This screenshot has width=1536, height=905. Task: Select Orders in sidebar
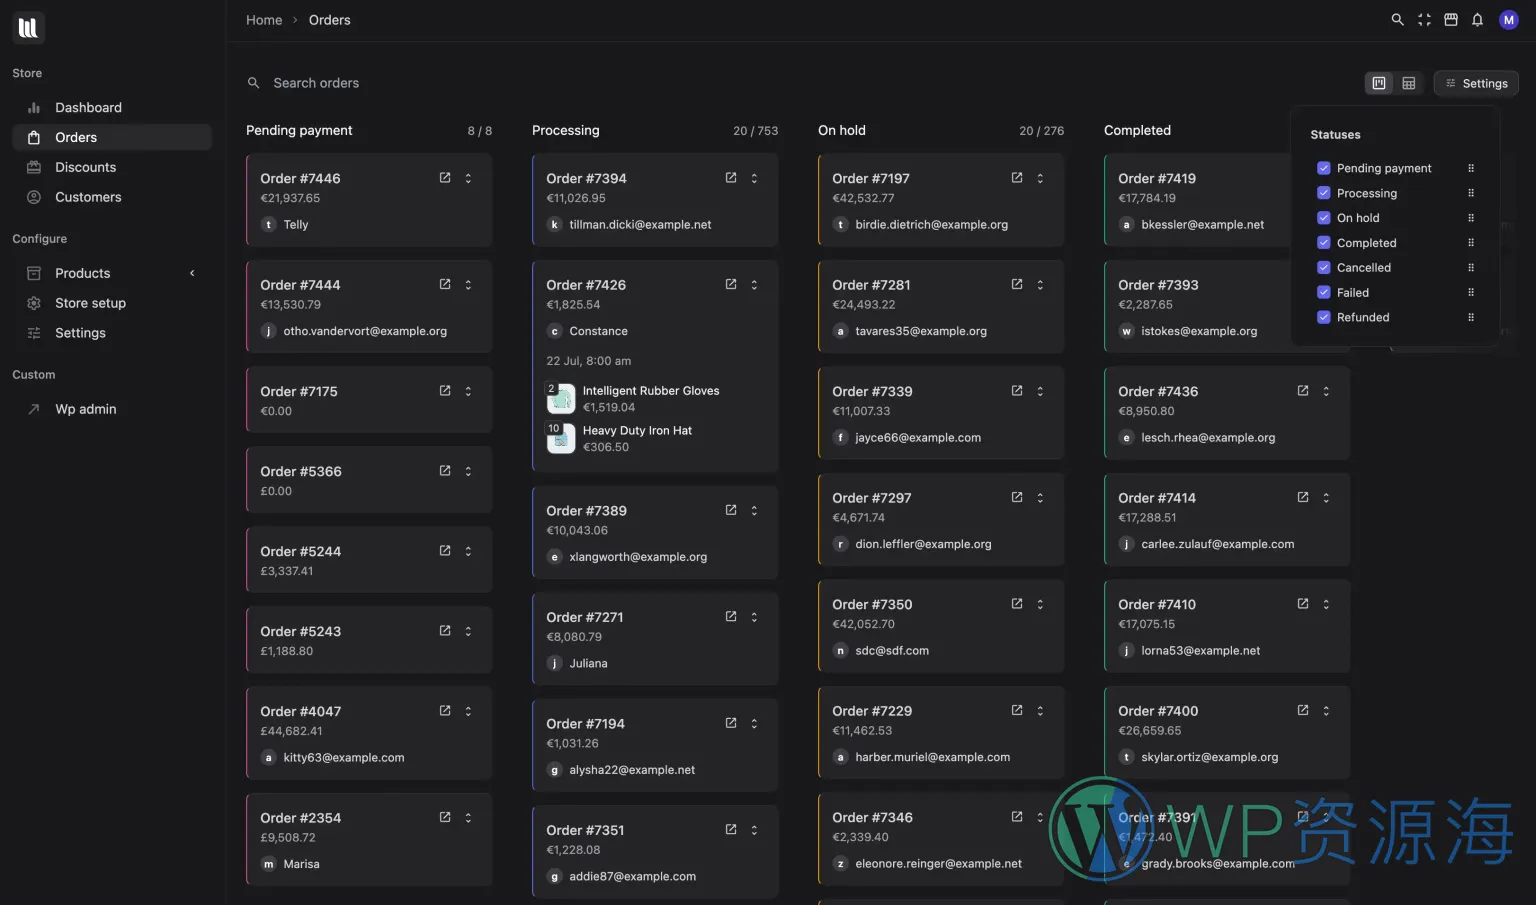(x=112, y=137)
